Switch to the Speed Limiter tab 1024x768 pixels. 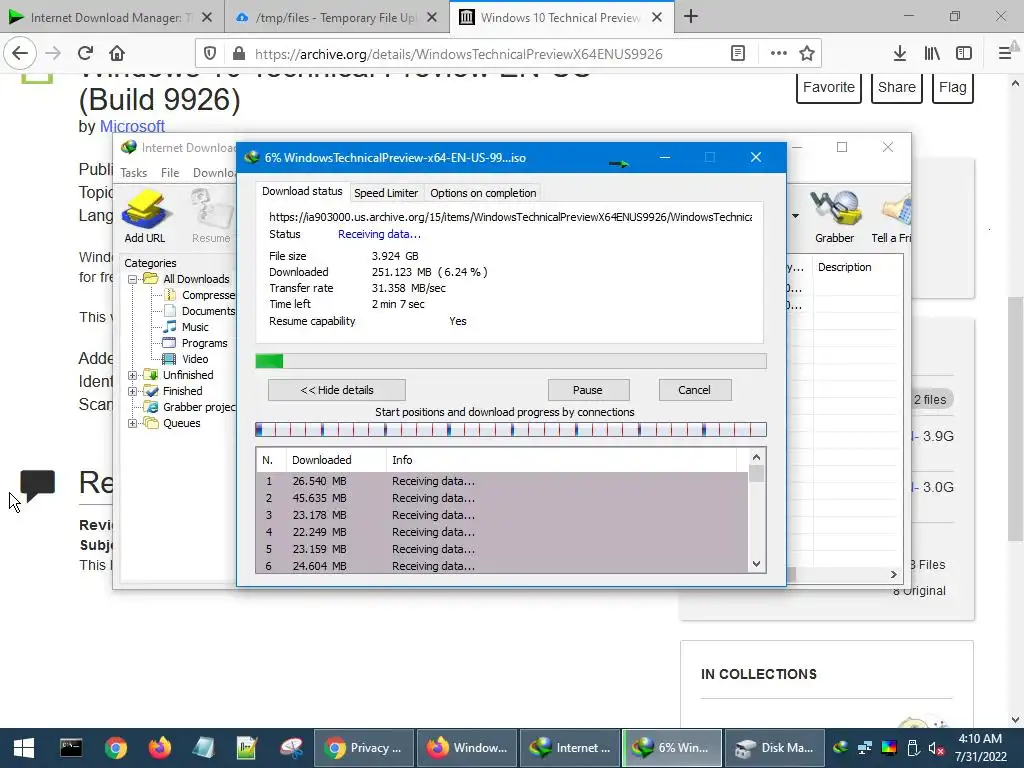click(386, 193)
